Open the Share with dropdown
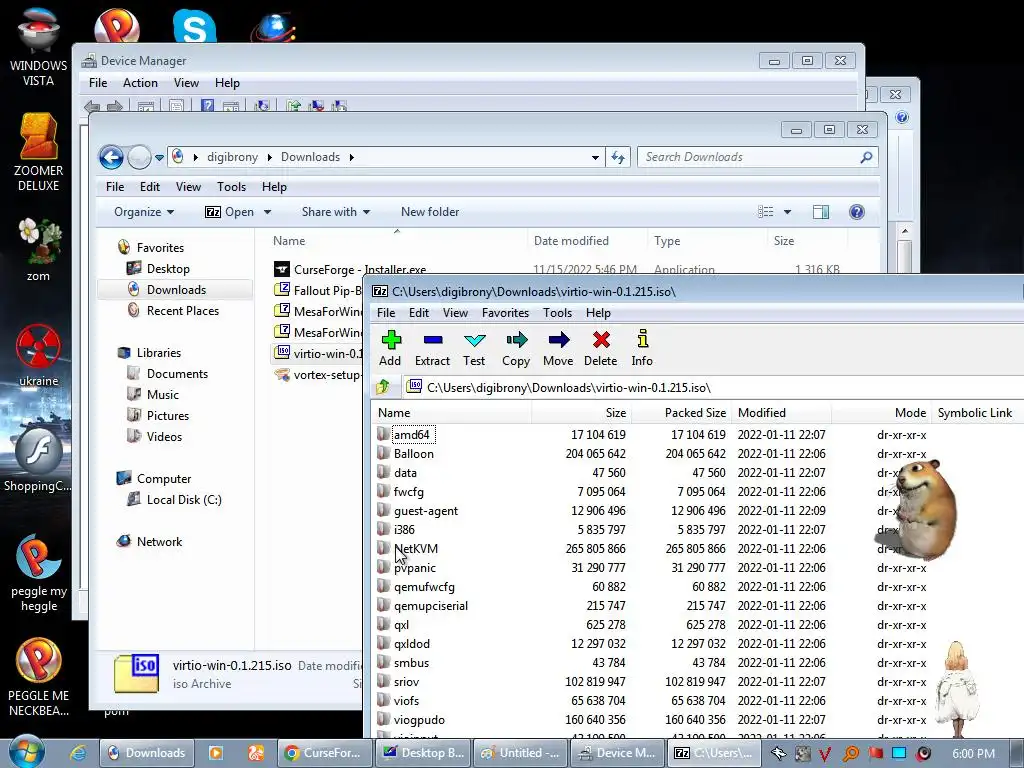Screen dimensions: 1024x768 tap(336, 212)
